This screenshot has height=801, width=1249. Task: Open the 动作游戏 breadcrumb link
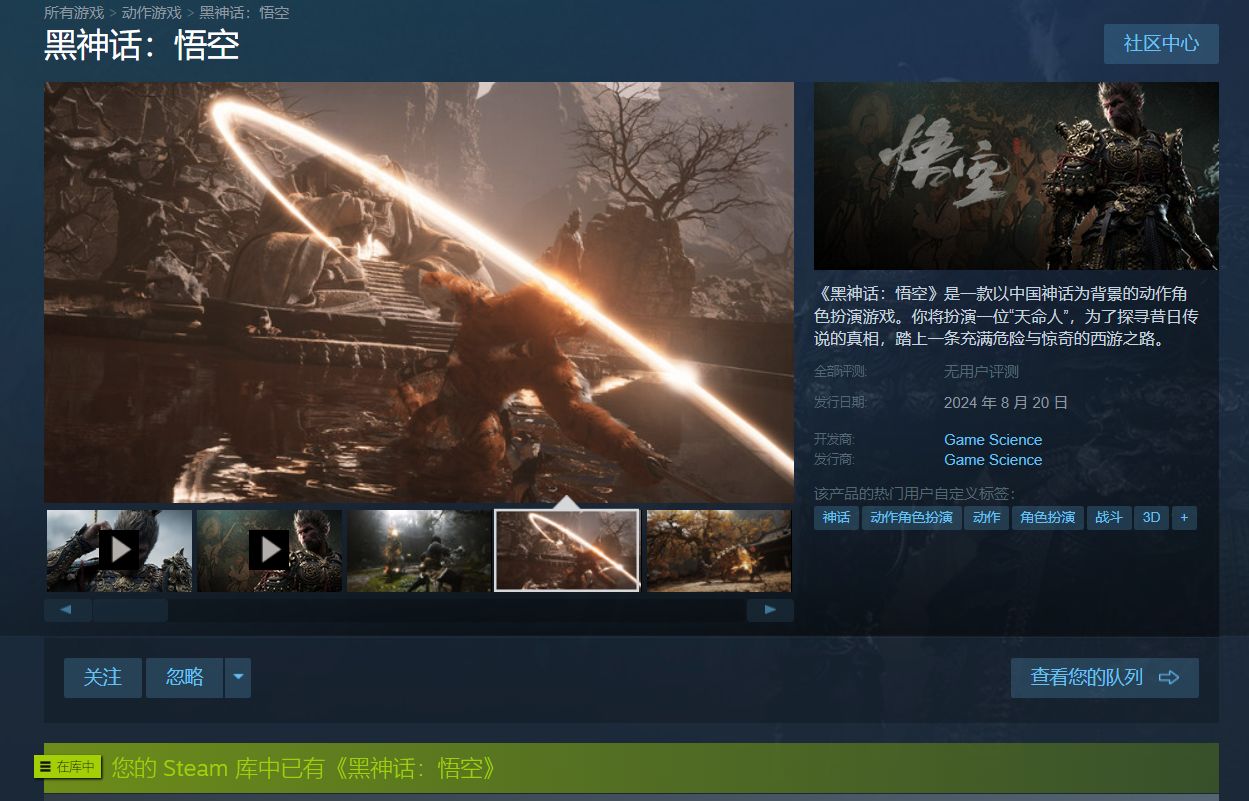pyautogui.click(x=152, y=13)
